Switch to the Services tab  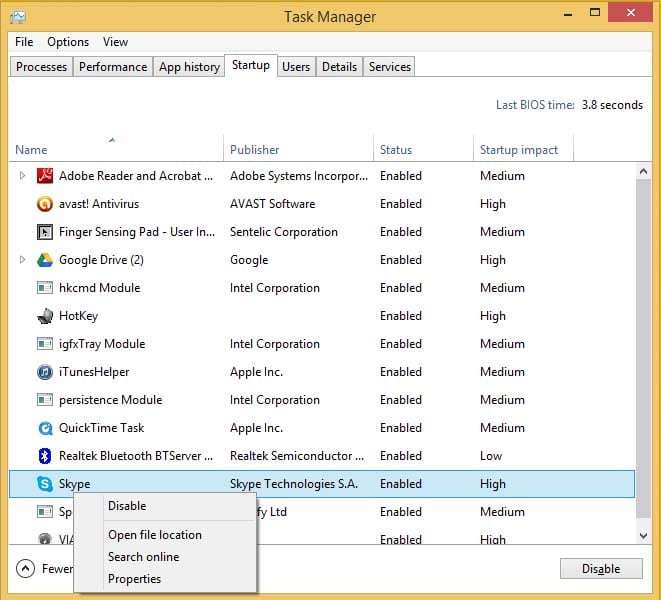tap(390, 67)
